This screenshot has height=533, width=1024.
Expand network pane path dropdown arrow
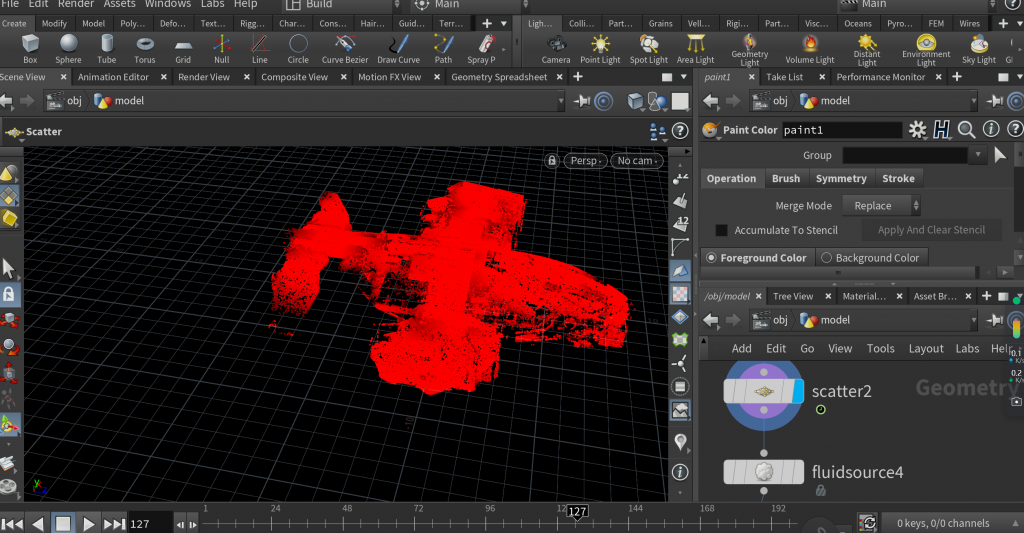pos(973,320)
